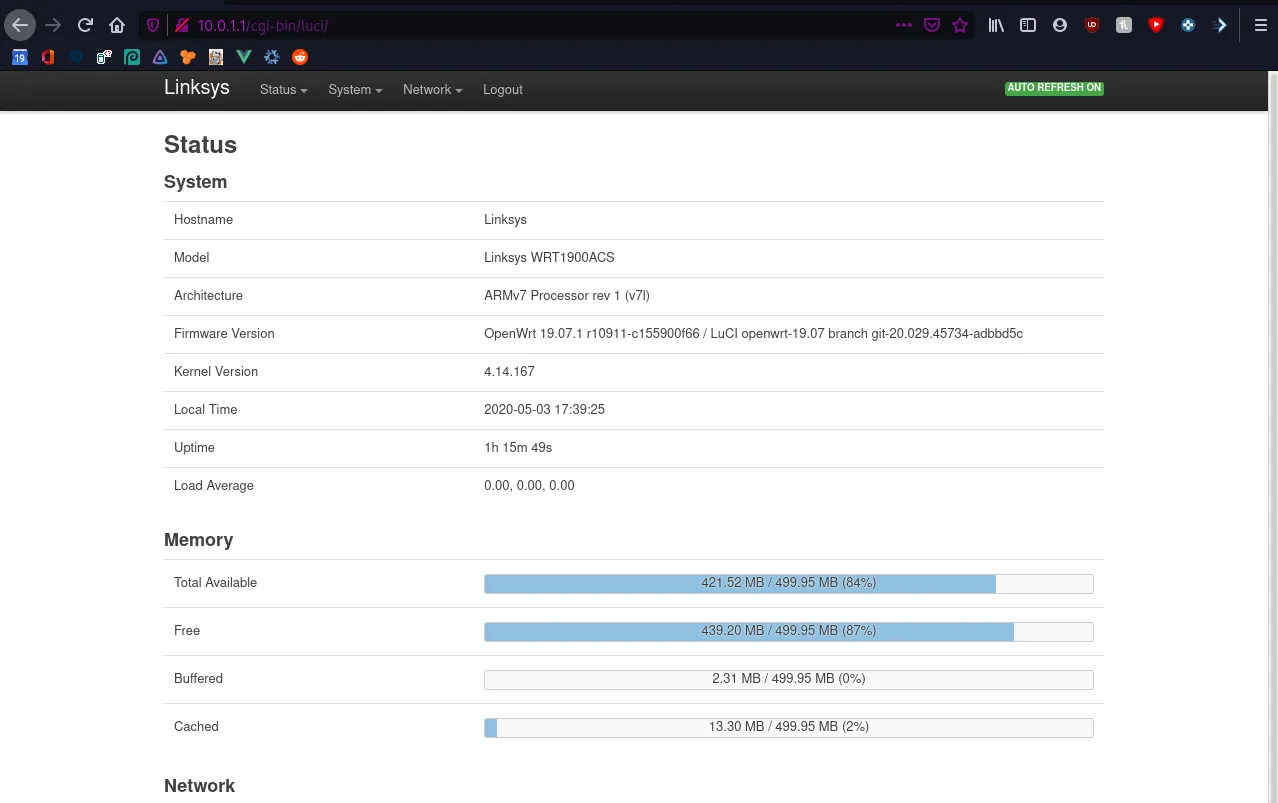Viewport: 1278px width, 803px height.
Task: Open the Library bookshelf icon
Action: point(996,25)
